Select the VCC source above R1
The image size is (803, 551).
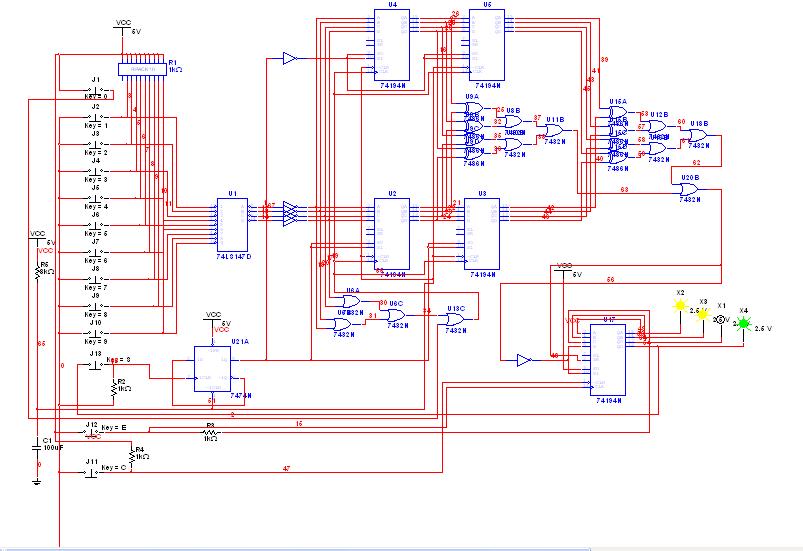pos(122,27)
